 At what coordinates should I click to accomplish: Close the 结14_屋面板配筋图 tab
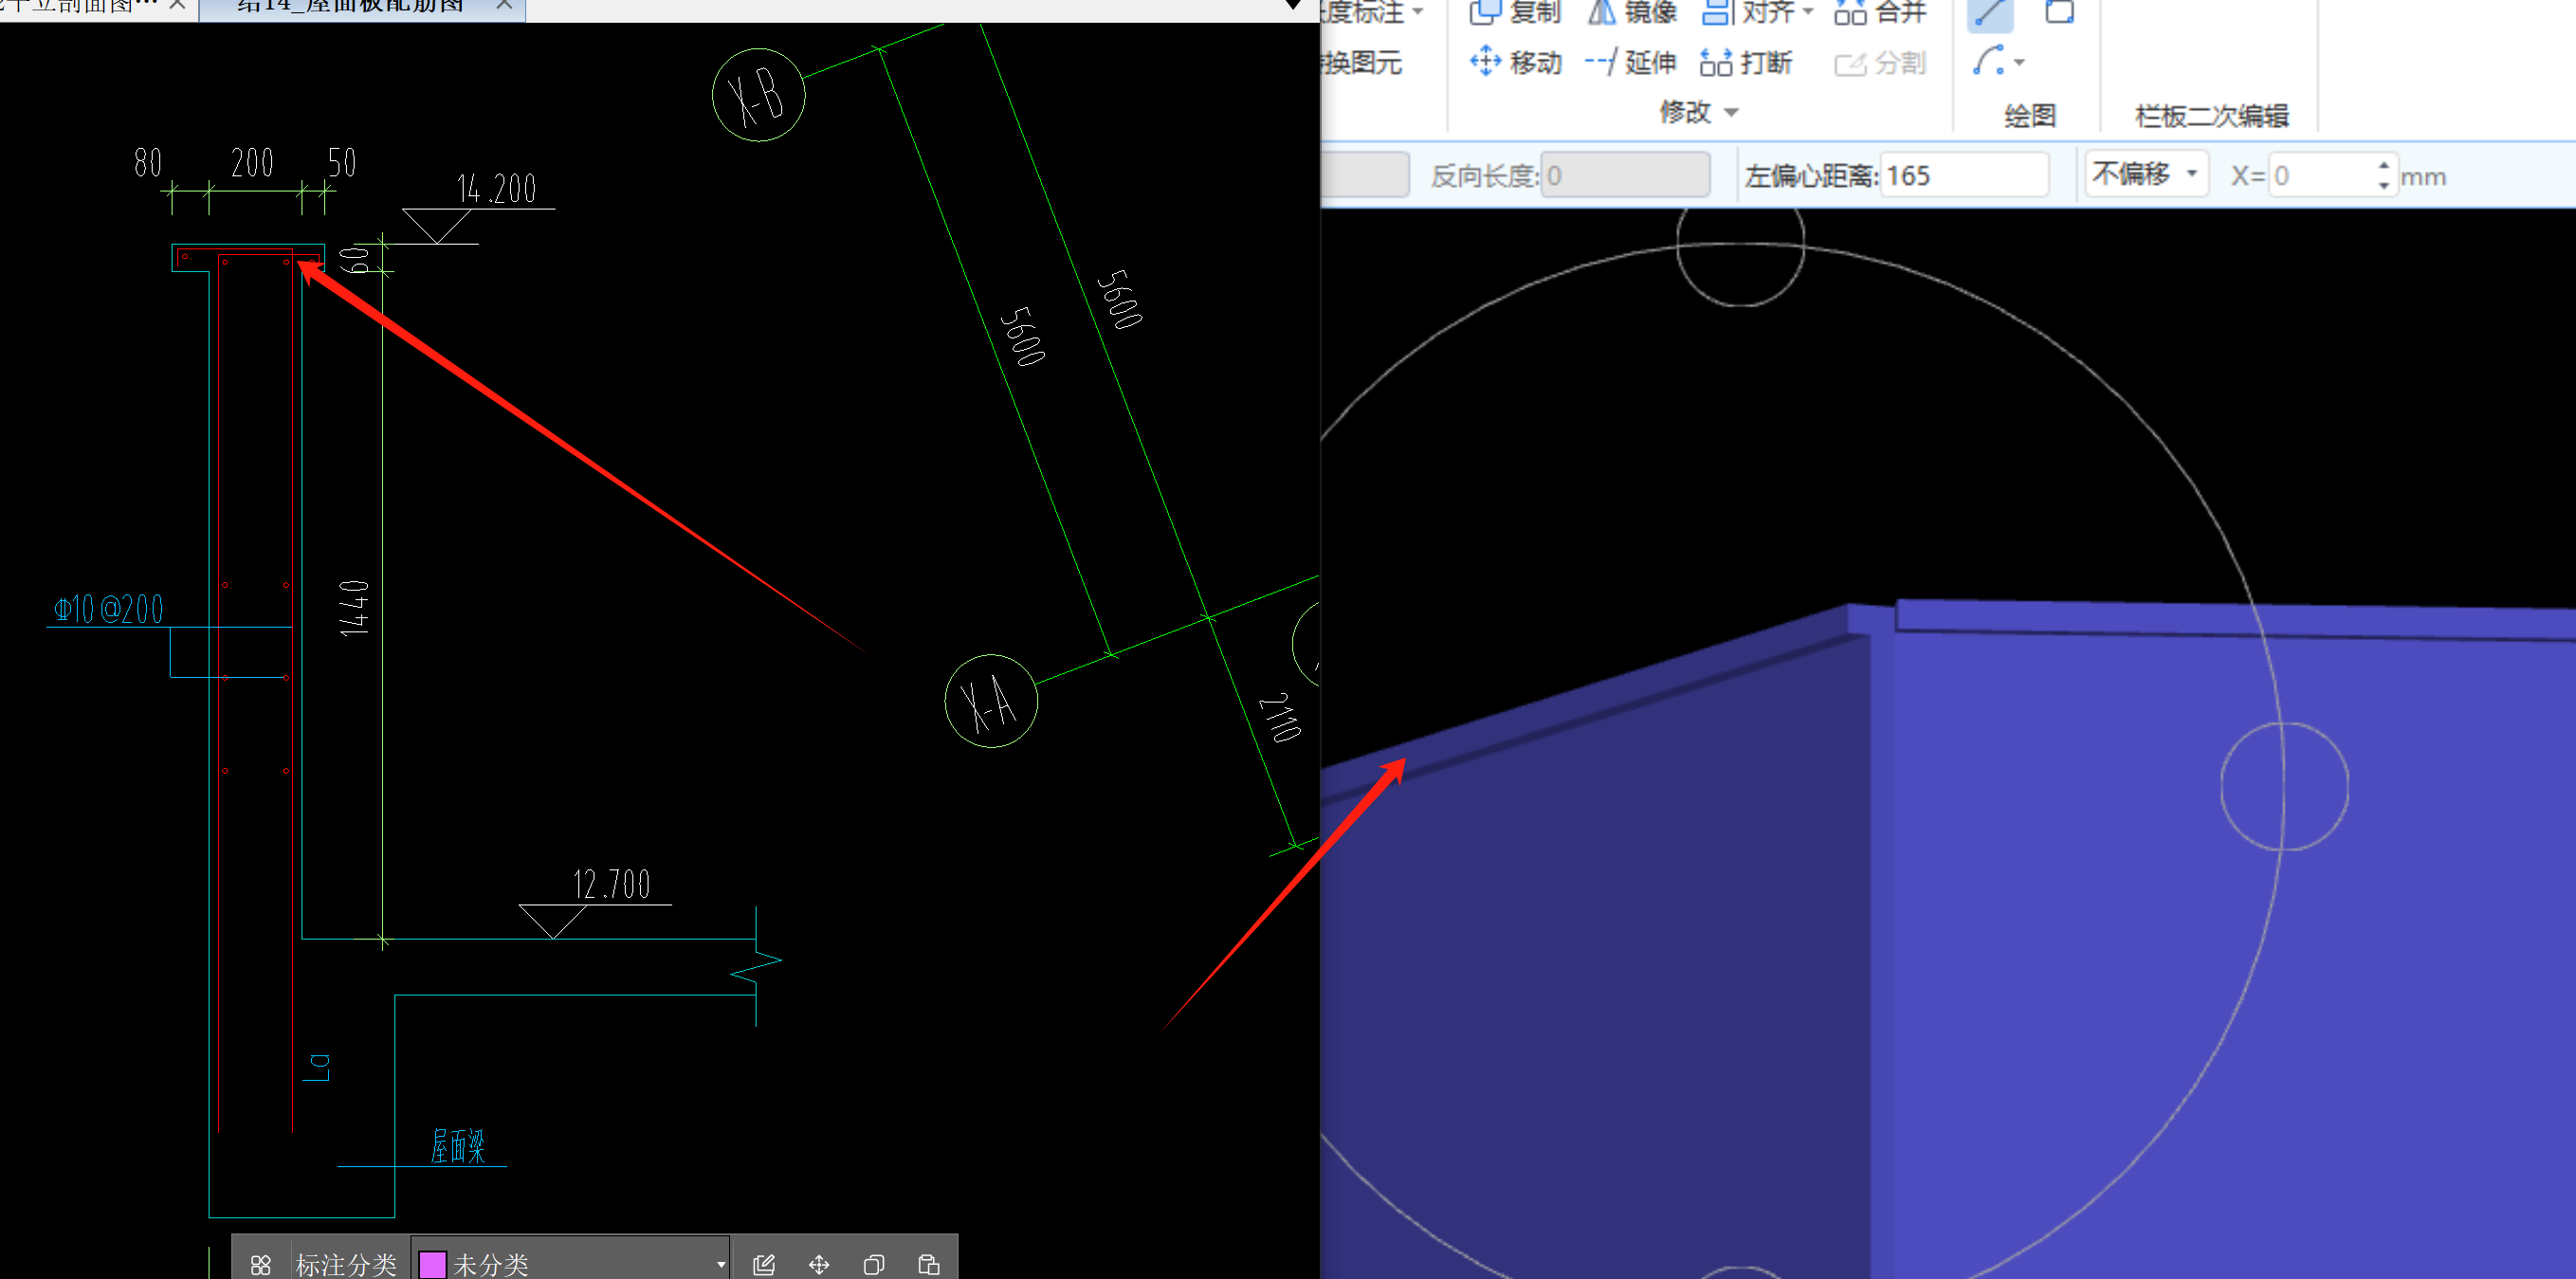point(505,5)
